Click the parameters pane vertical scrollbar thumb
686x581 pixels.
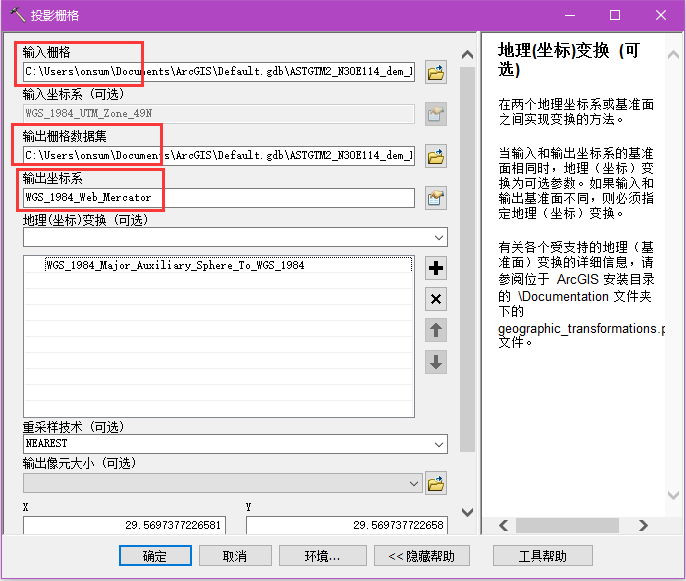click(467, 259)
